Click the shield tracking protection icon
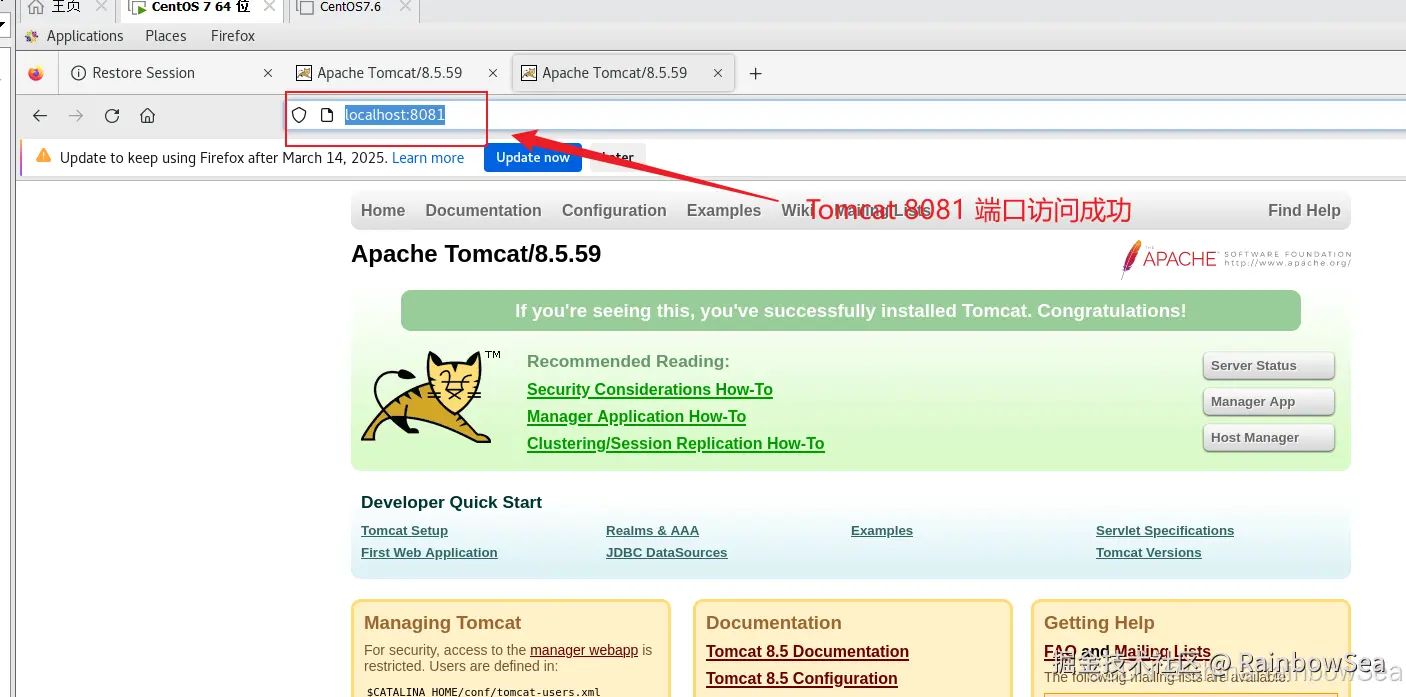 tap(299, 115)
